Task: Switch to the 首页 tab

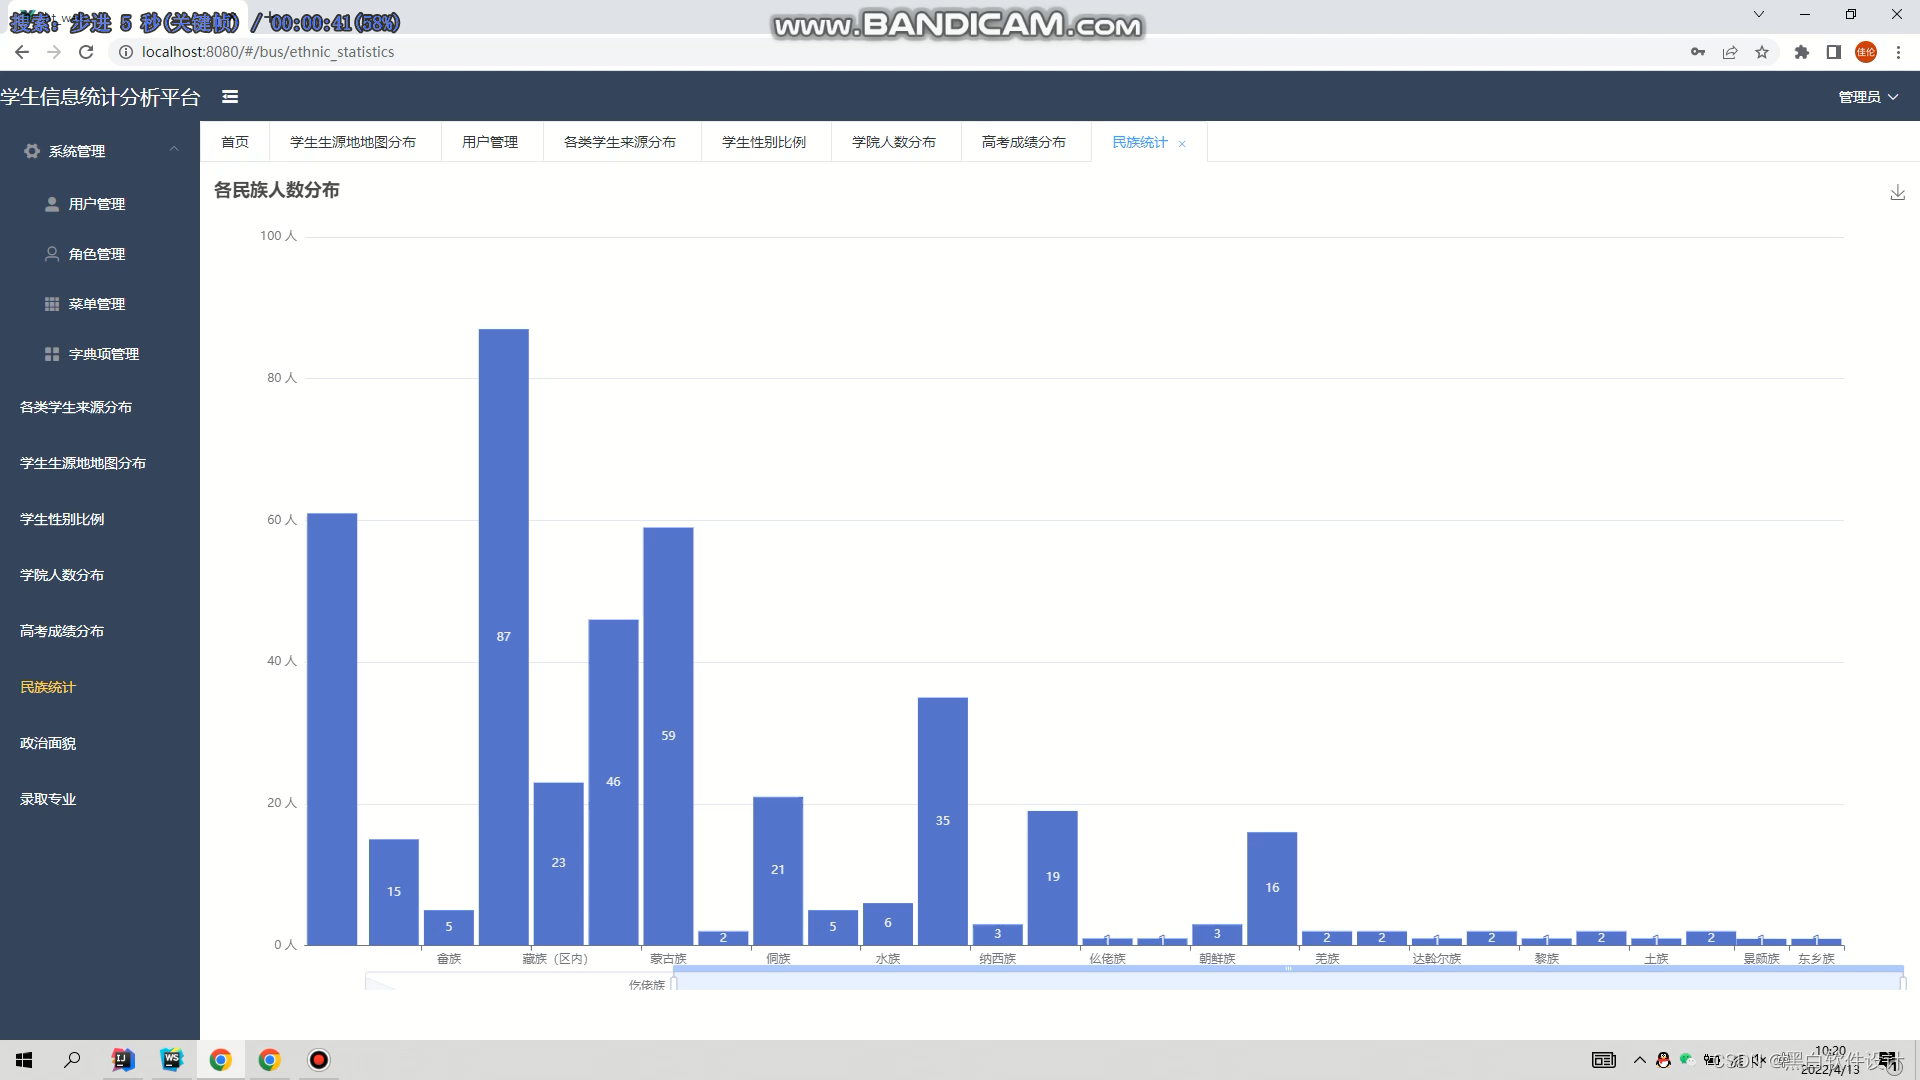Action: point(235,142)
